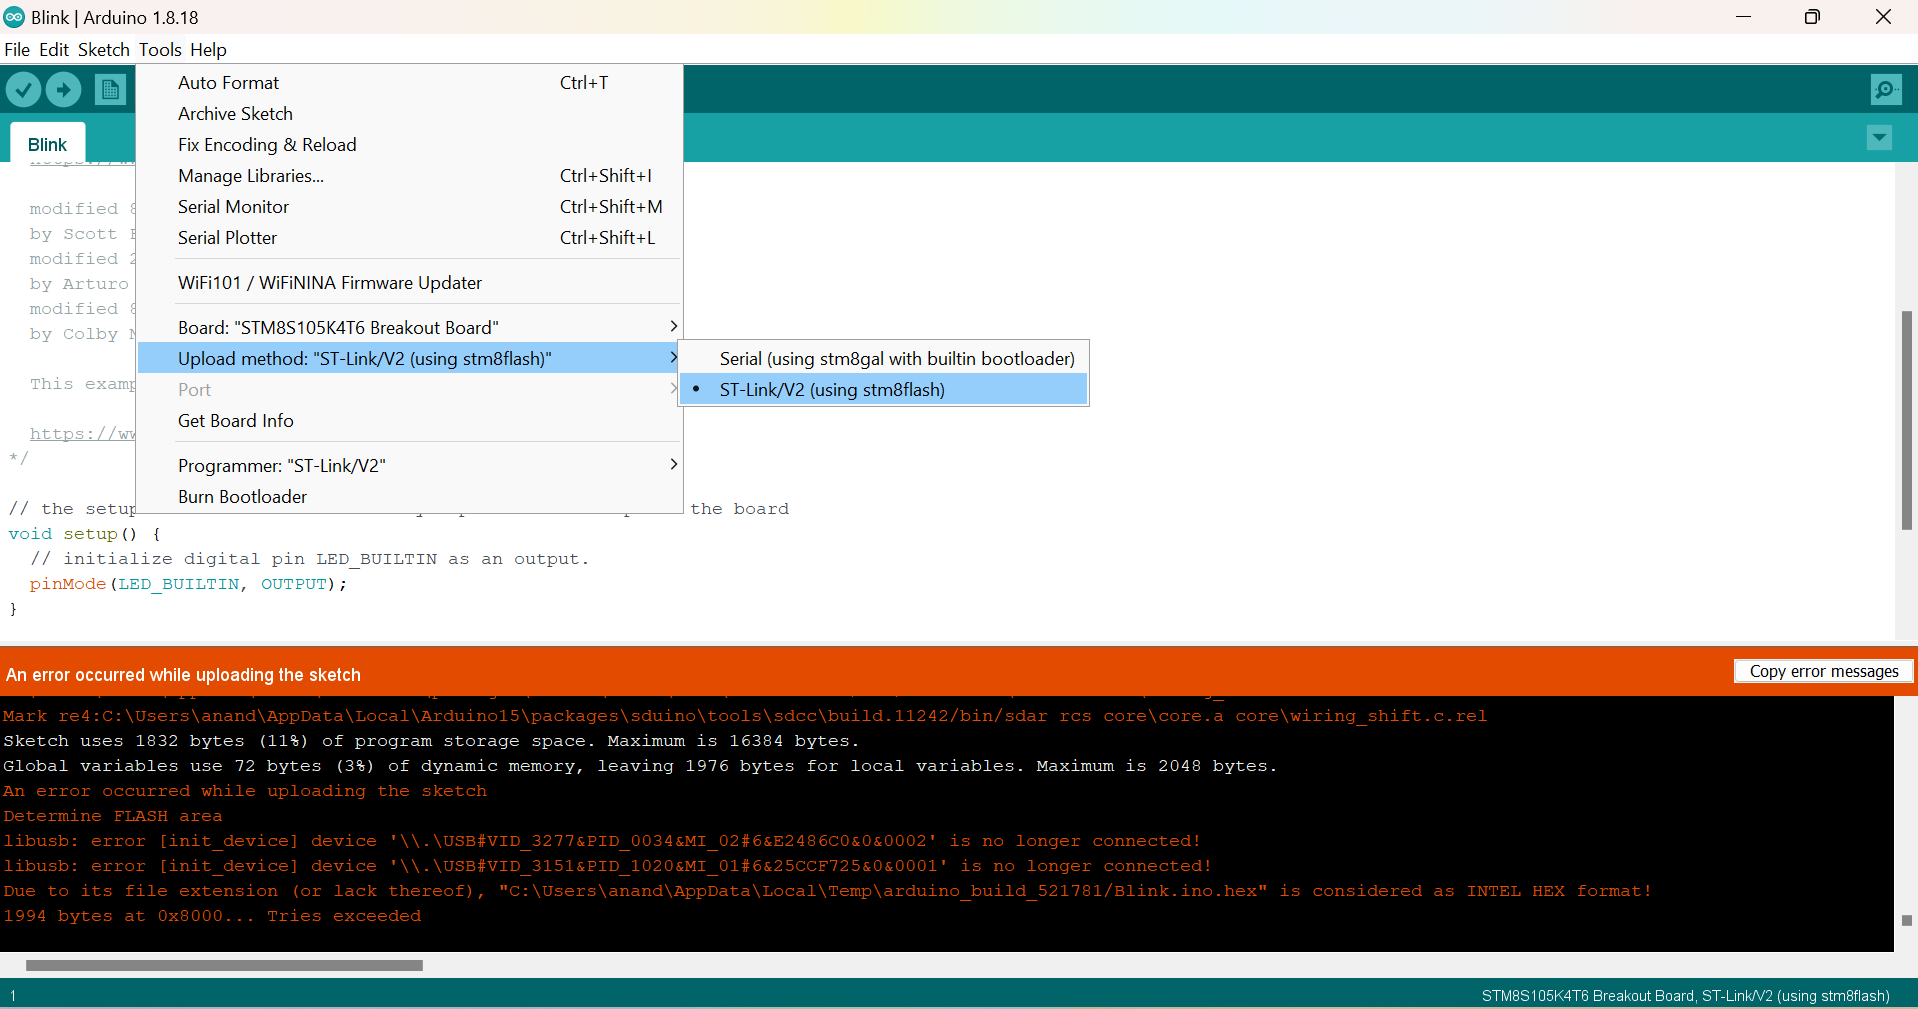Click the libusb error line with VID_3277
The width and height of the screenshot is (1918, 1009).
tap(602, 841)
